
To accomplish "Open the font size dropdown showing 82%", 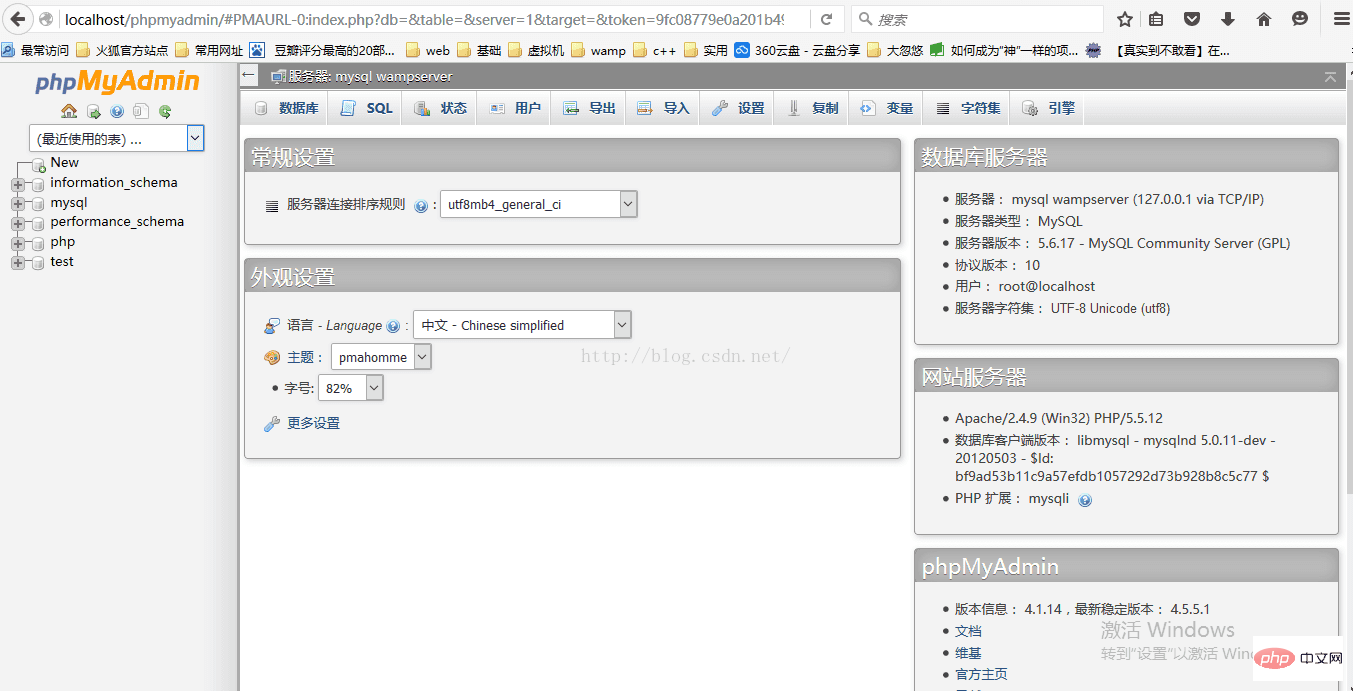I will click(x=350, y=388).
